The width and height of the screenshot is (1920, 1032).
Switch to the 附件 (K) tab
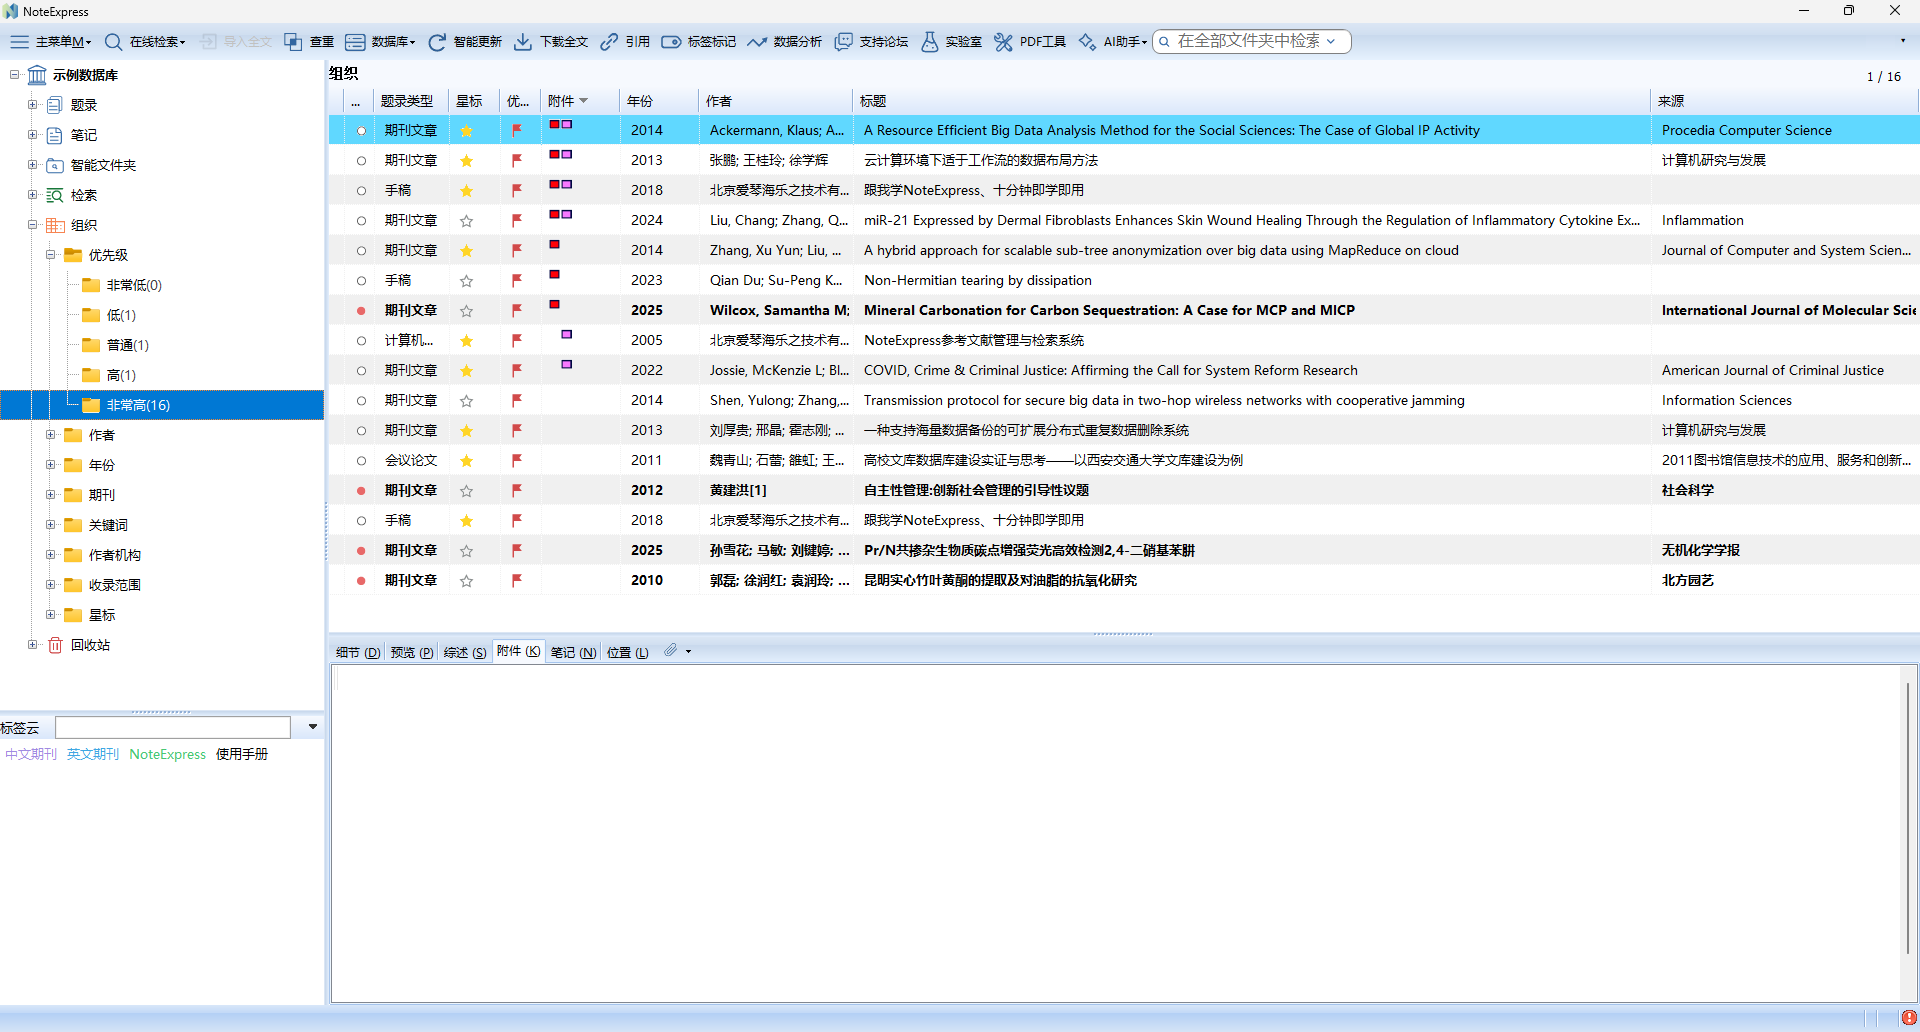pos(519,651)
